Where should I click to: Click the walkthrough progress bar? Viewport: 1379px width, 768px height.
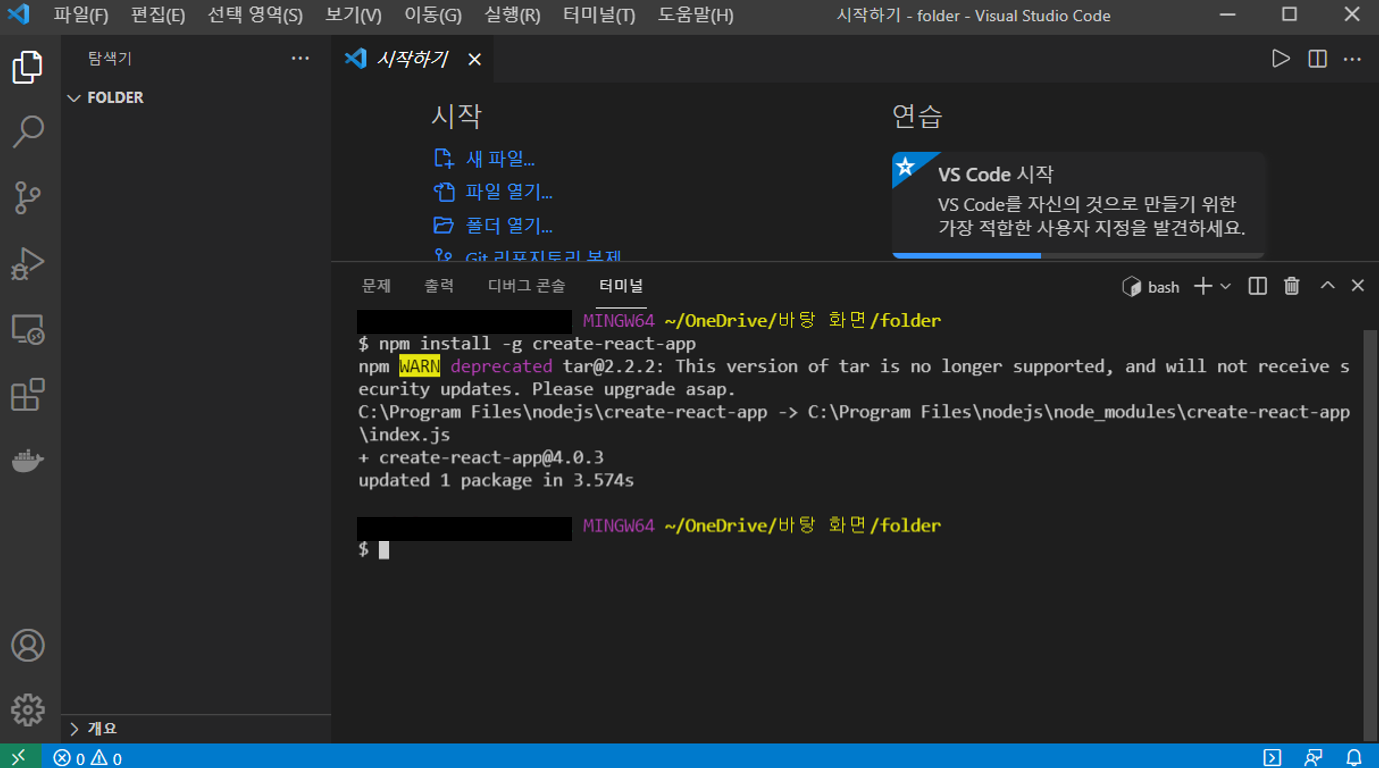1079,255
